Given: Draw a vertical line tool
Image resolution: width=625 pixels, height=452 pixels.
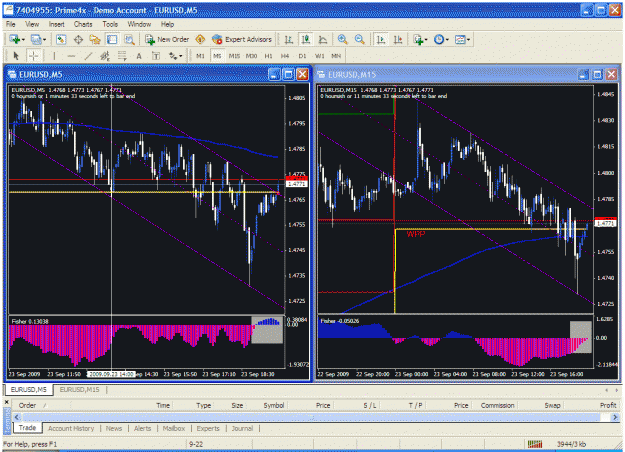Looking at the screenshot, I should click(x=54, y=56).
